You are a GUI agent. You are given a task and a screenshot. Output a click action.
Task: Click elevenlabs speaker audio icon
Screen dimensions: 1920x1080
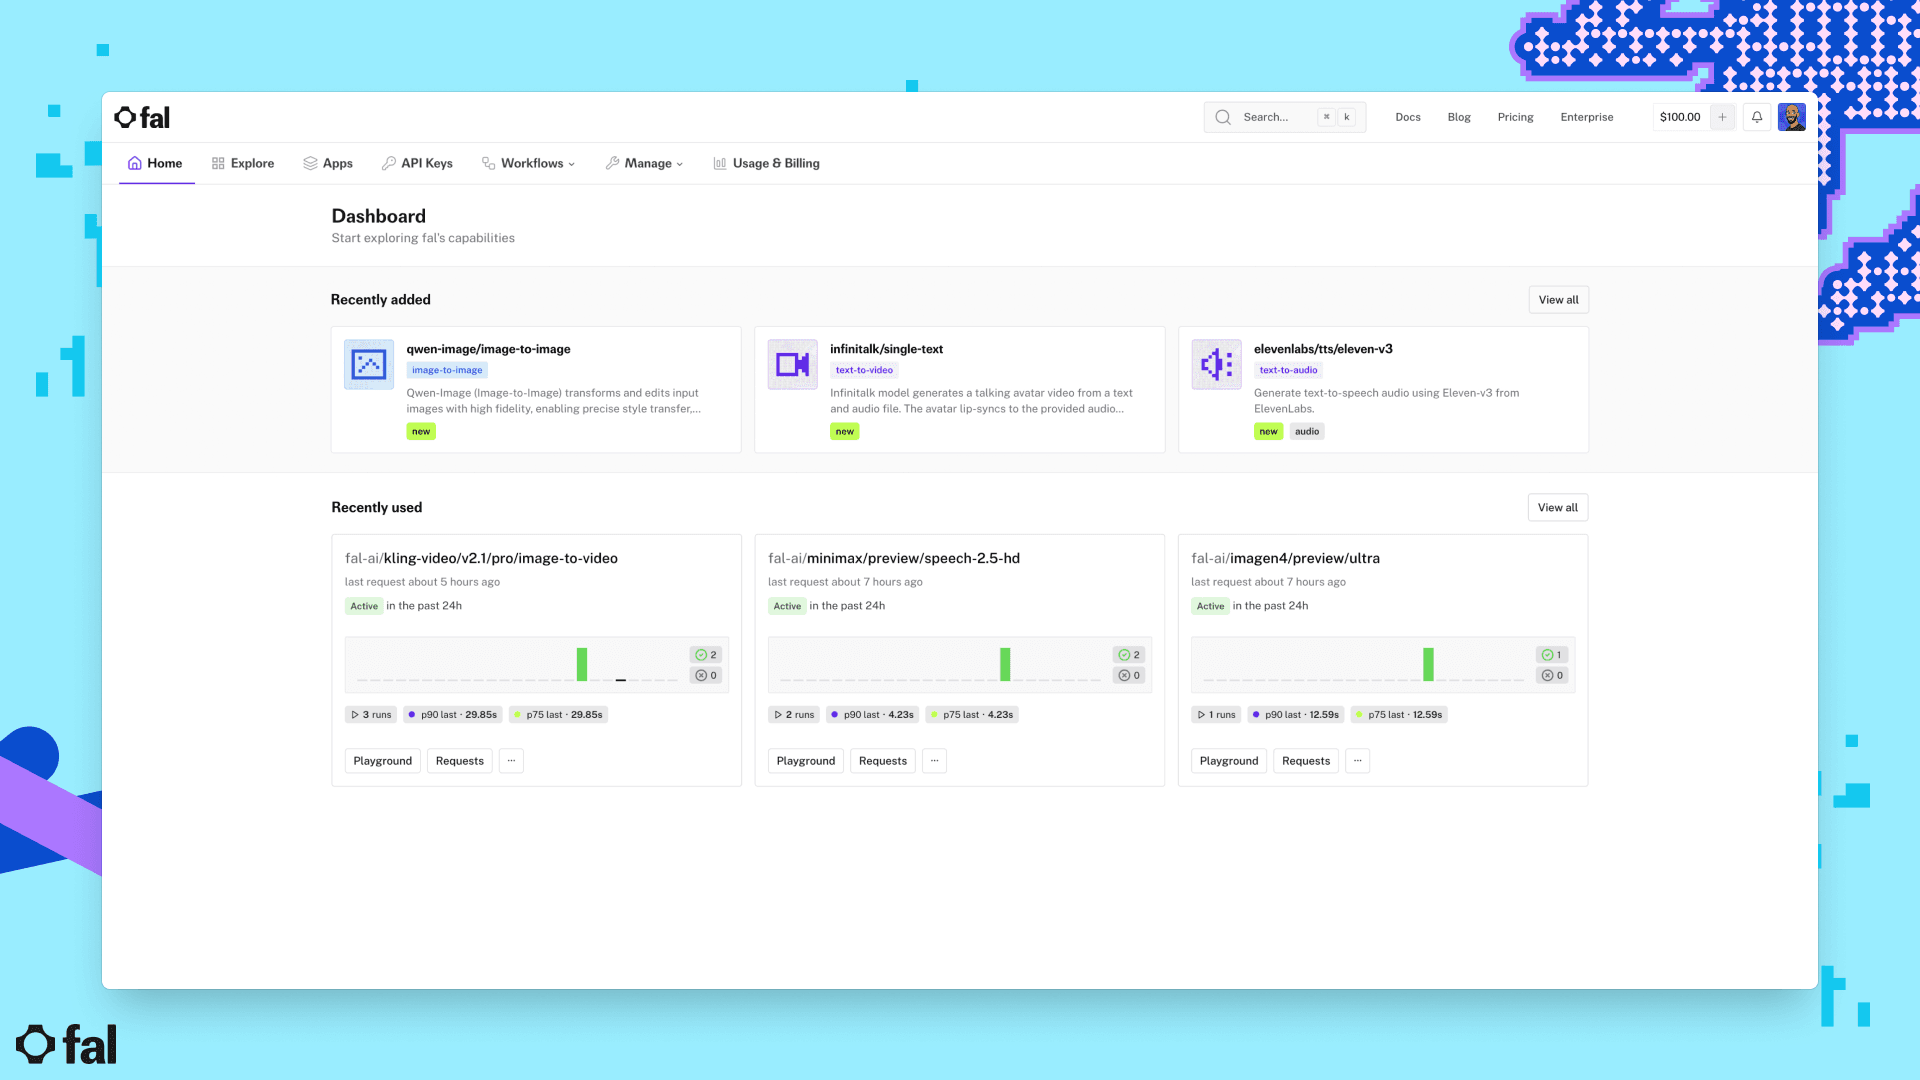pyautogui.click(x=1216, y=365)
